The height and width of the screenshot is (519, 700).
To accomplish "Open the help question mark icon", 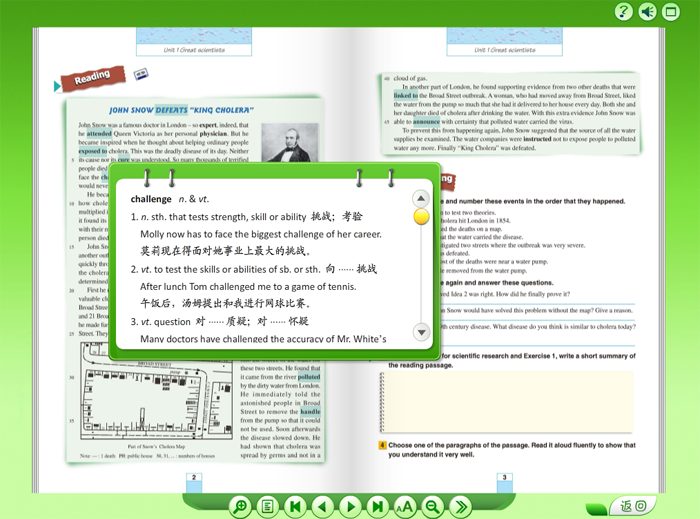I will [624, 11].
